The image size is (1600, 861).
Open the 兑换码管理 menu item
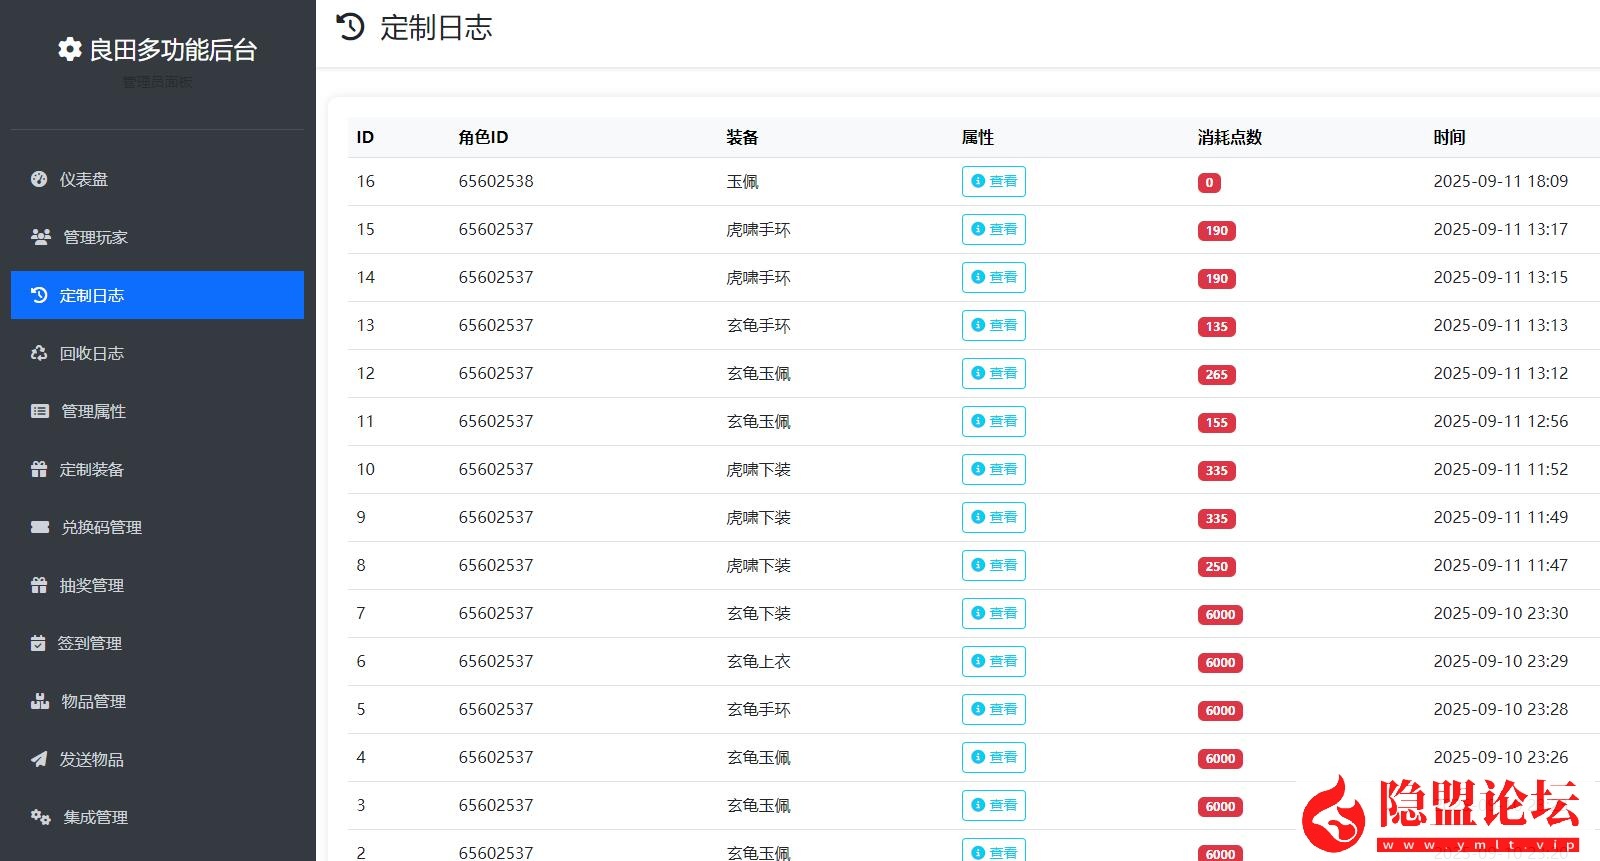(101, 527)
